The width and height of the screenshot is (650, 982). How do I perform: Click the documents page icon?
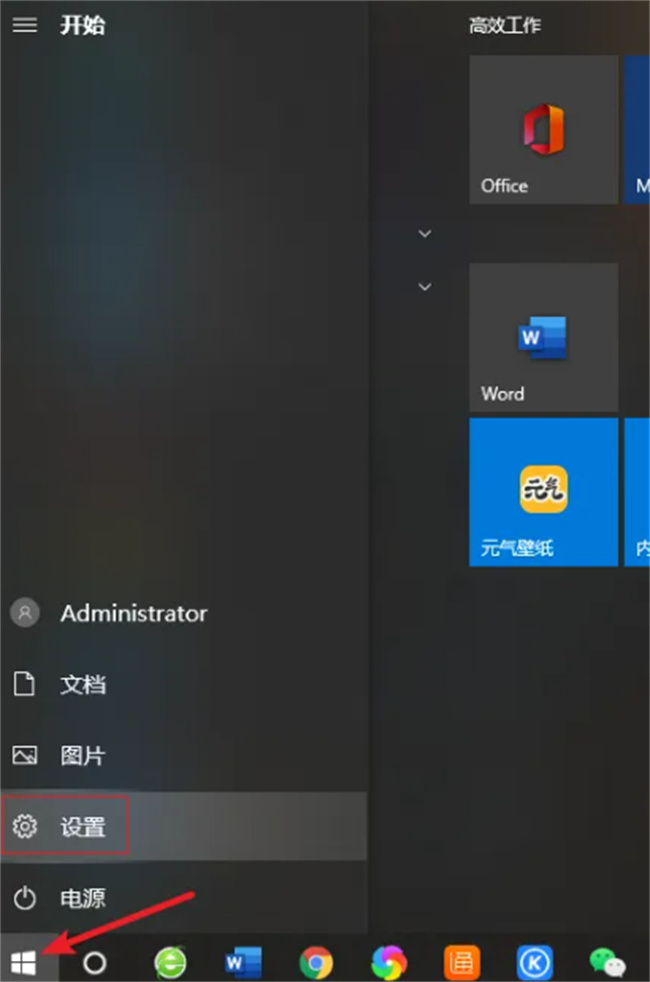click(24, 684)
